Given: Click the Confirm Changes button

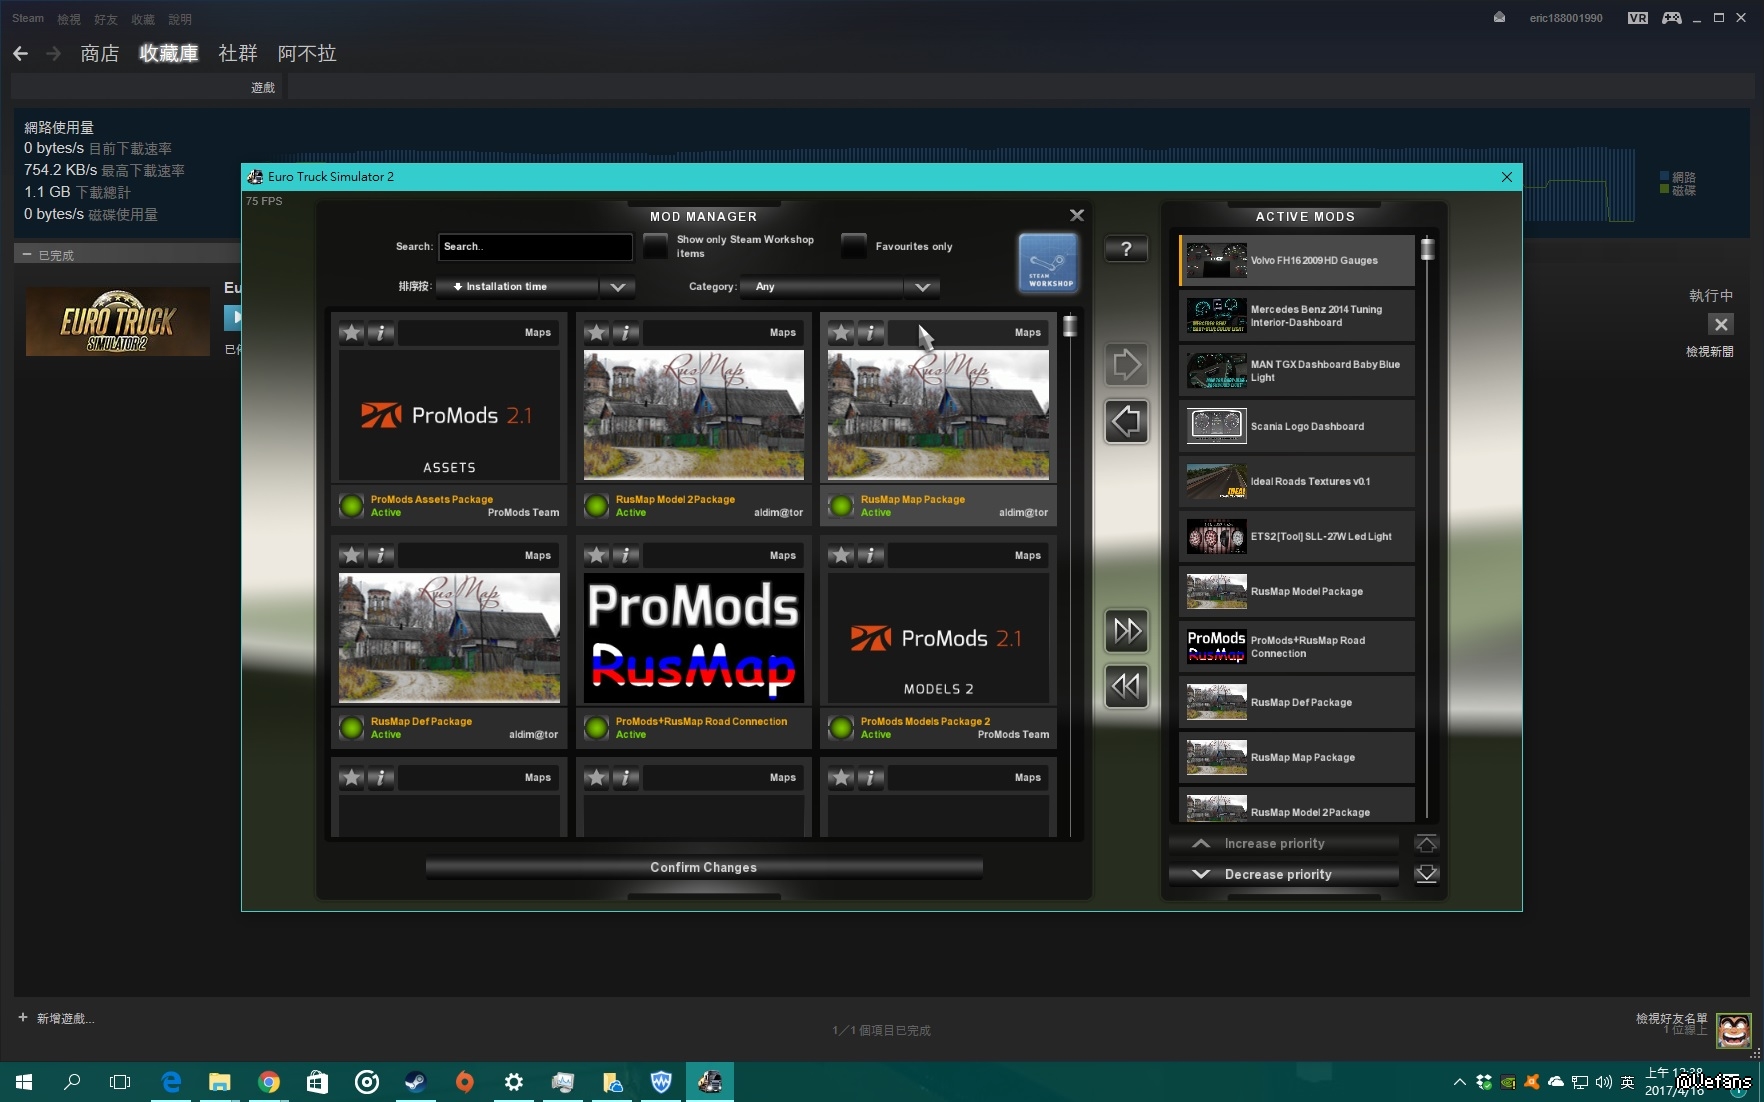Looking at the screenshot, I should (x=703, y=867).
